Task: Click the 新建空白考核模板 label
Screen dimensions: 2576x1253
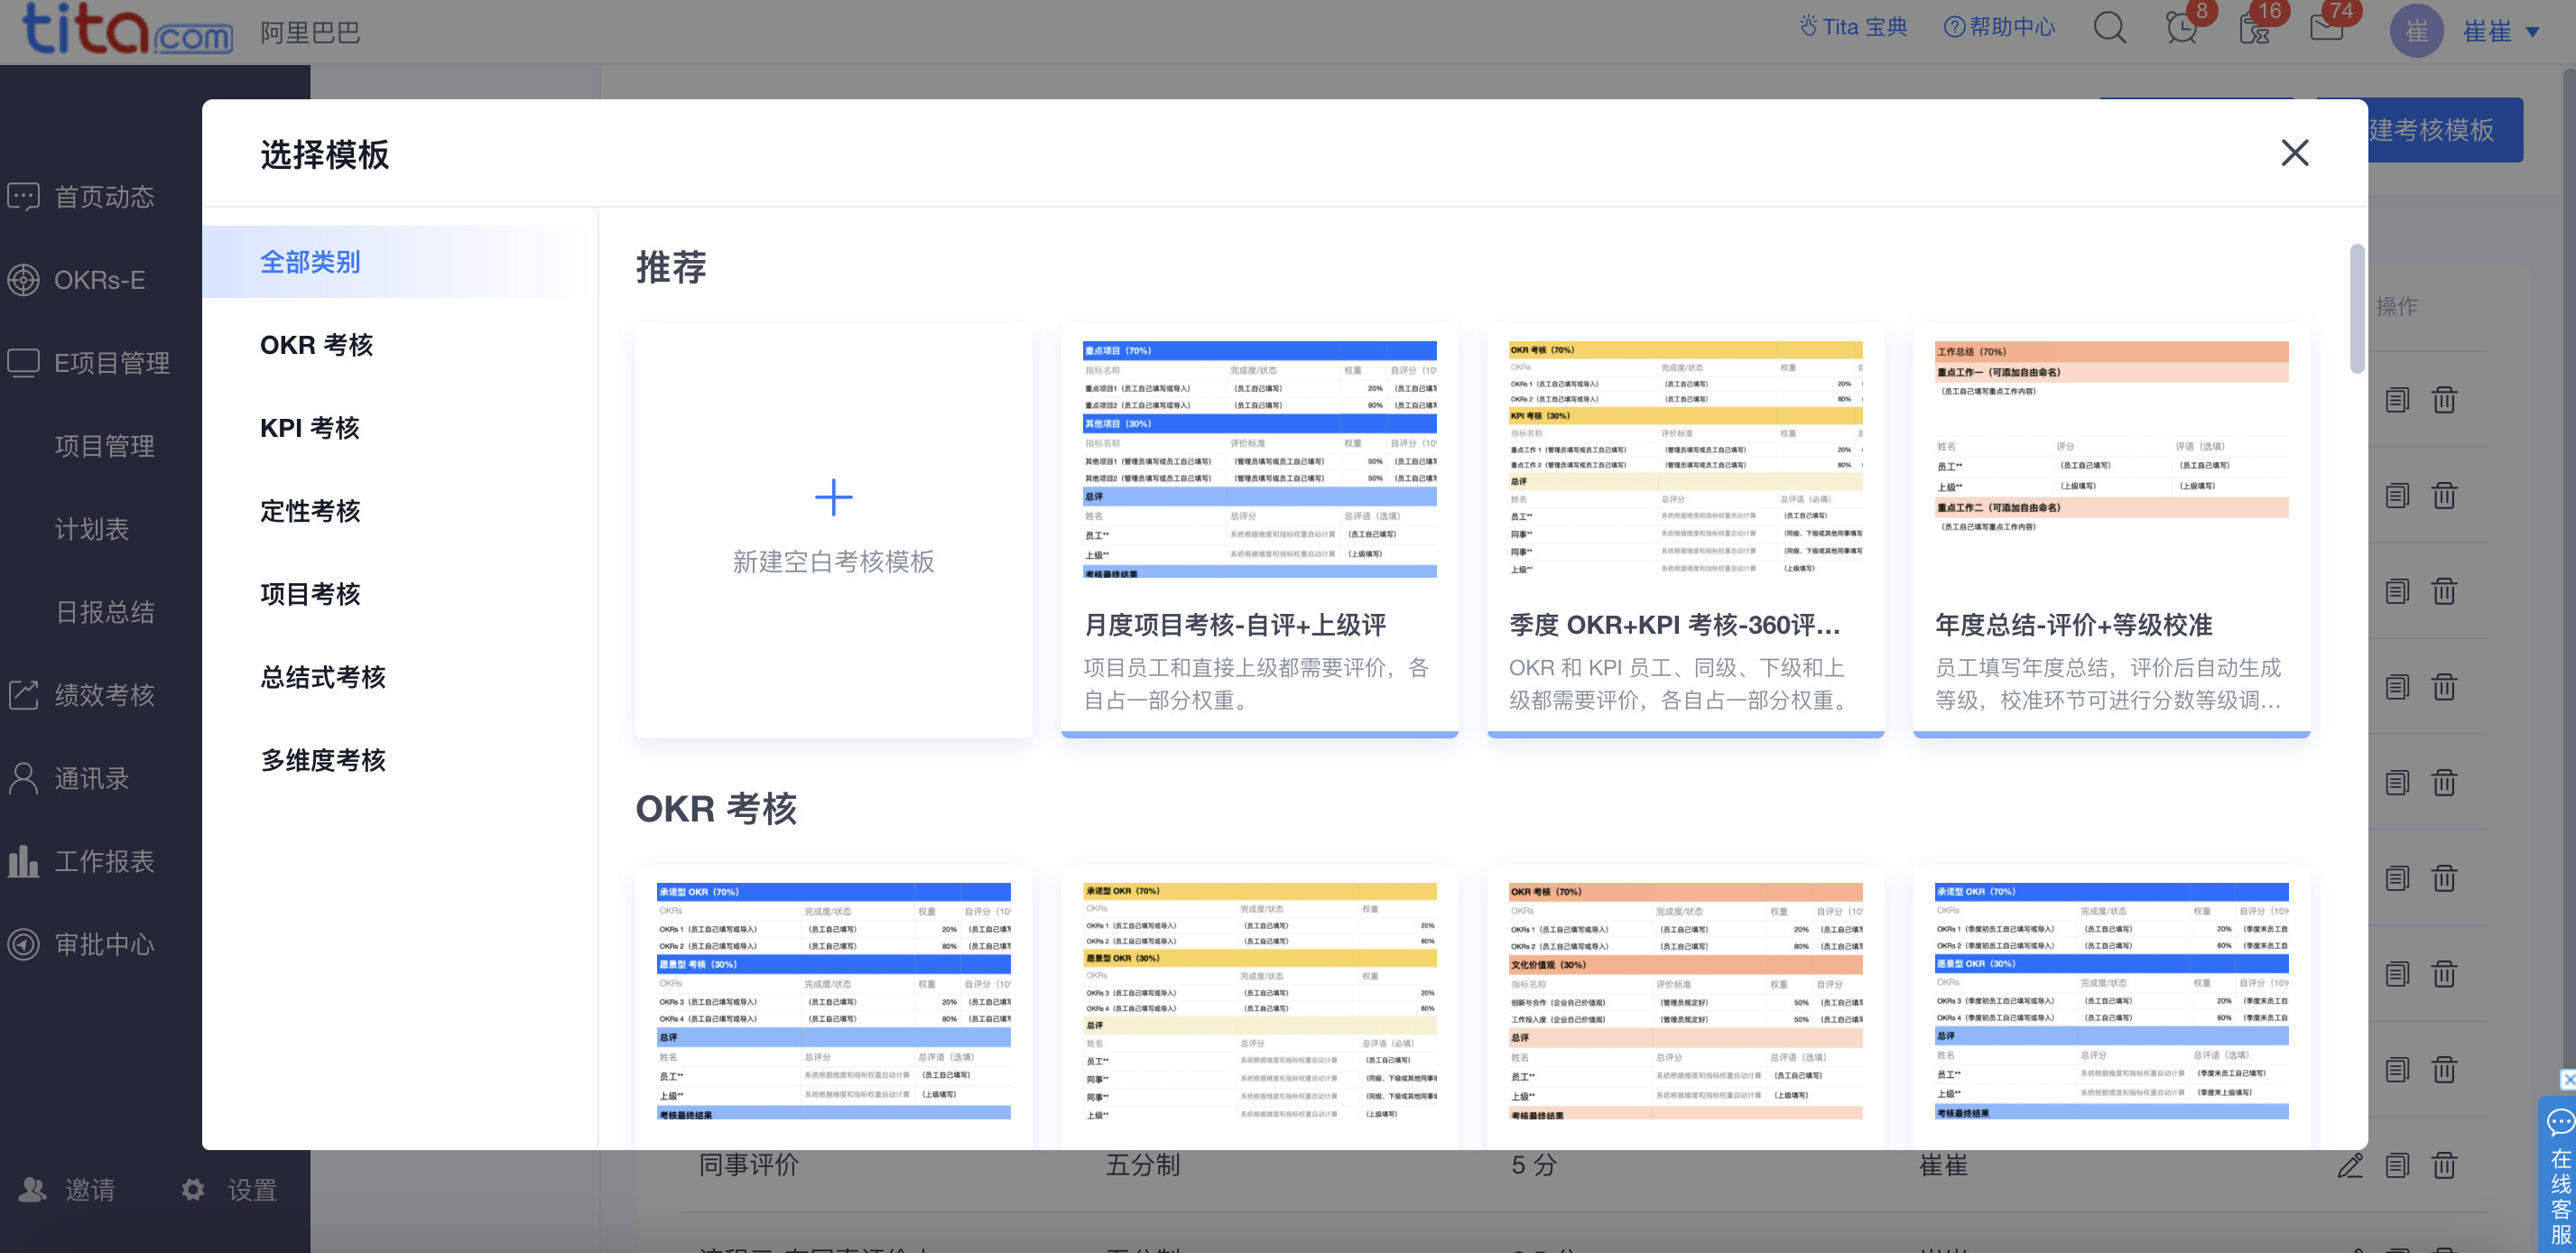Action: pos(833,561)
